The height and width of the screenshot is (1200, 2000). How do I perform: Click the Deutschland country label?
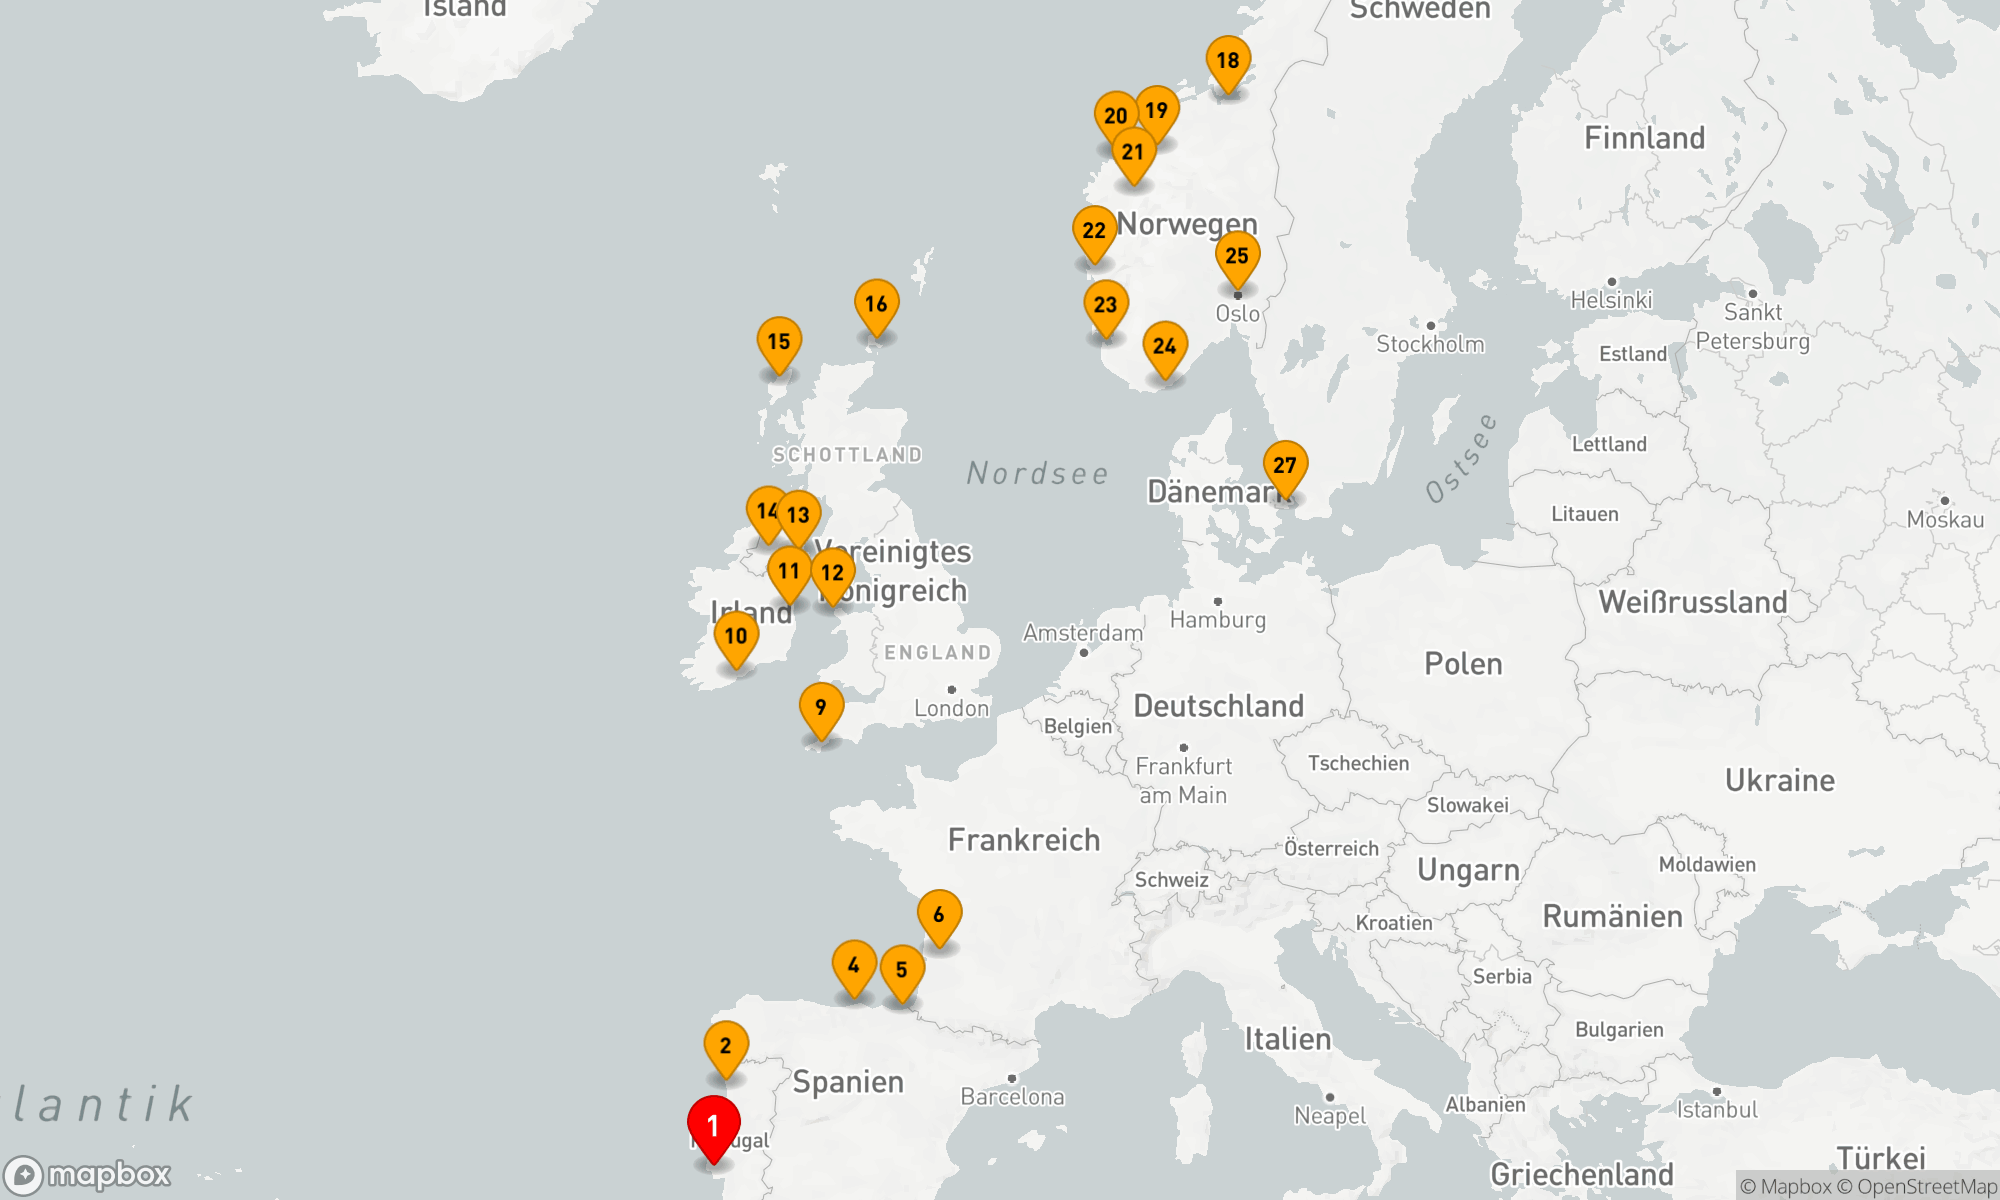point(1219,706)
